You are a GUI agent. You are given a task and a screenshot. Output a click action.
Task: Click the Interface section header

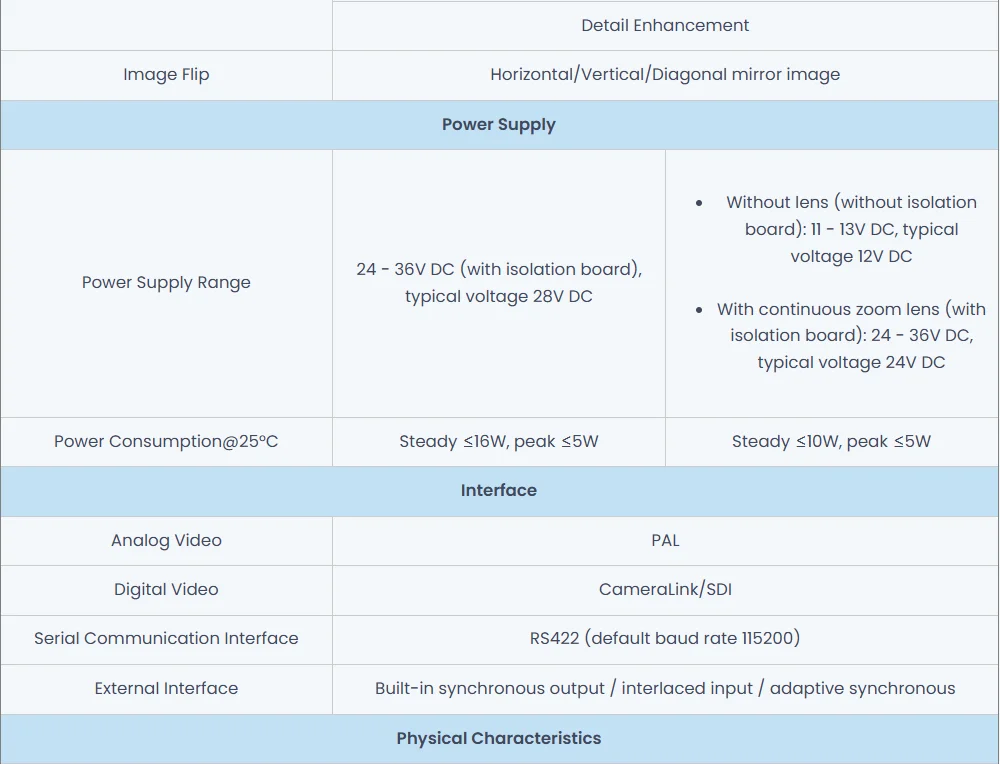[499, 491]
